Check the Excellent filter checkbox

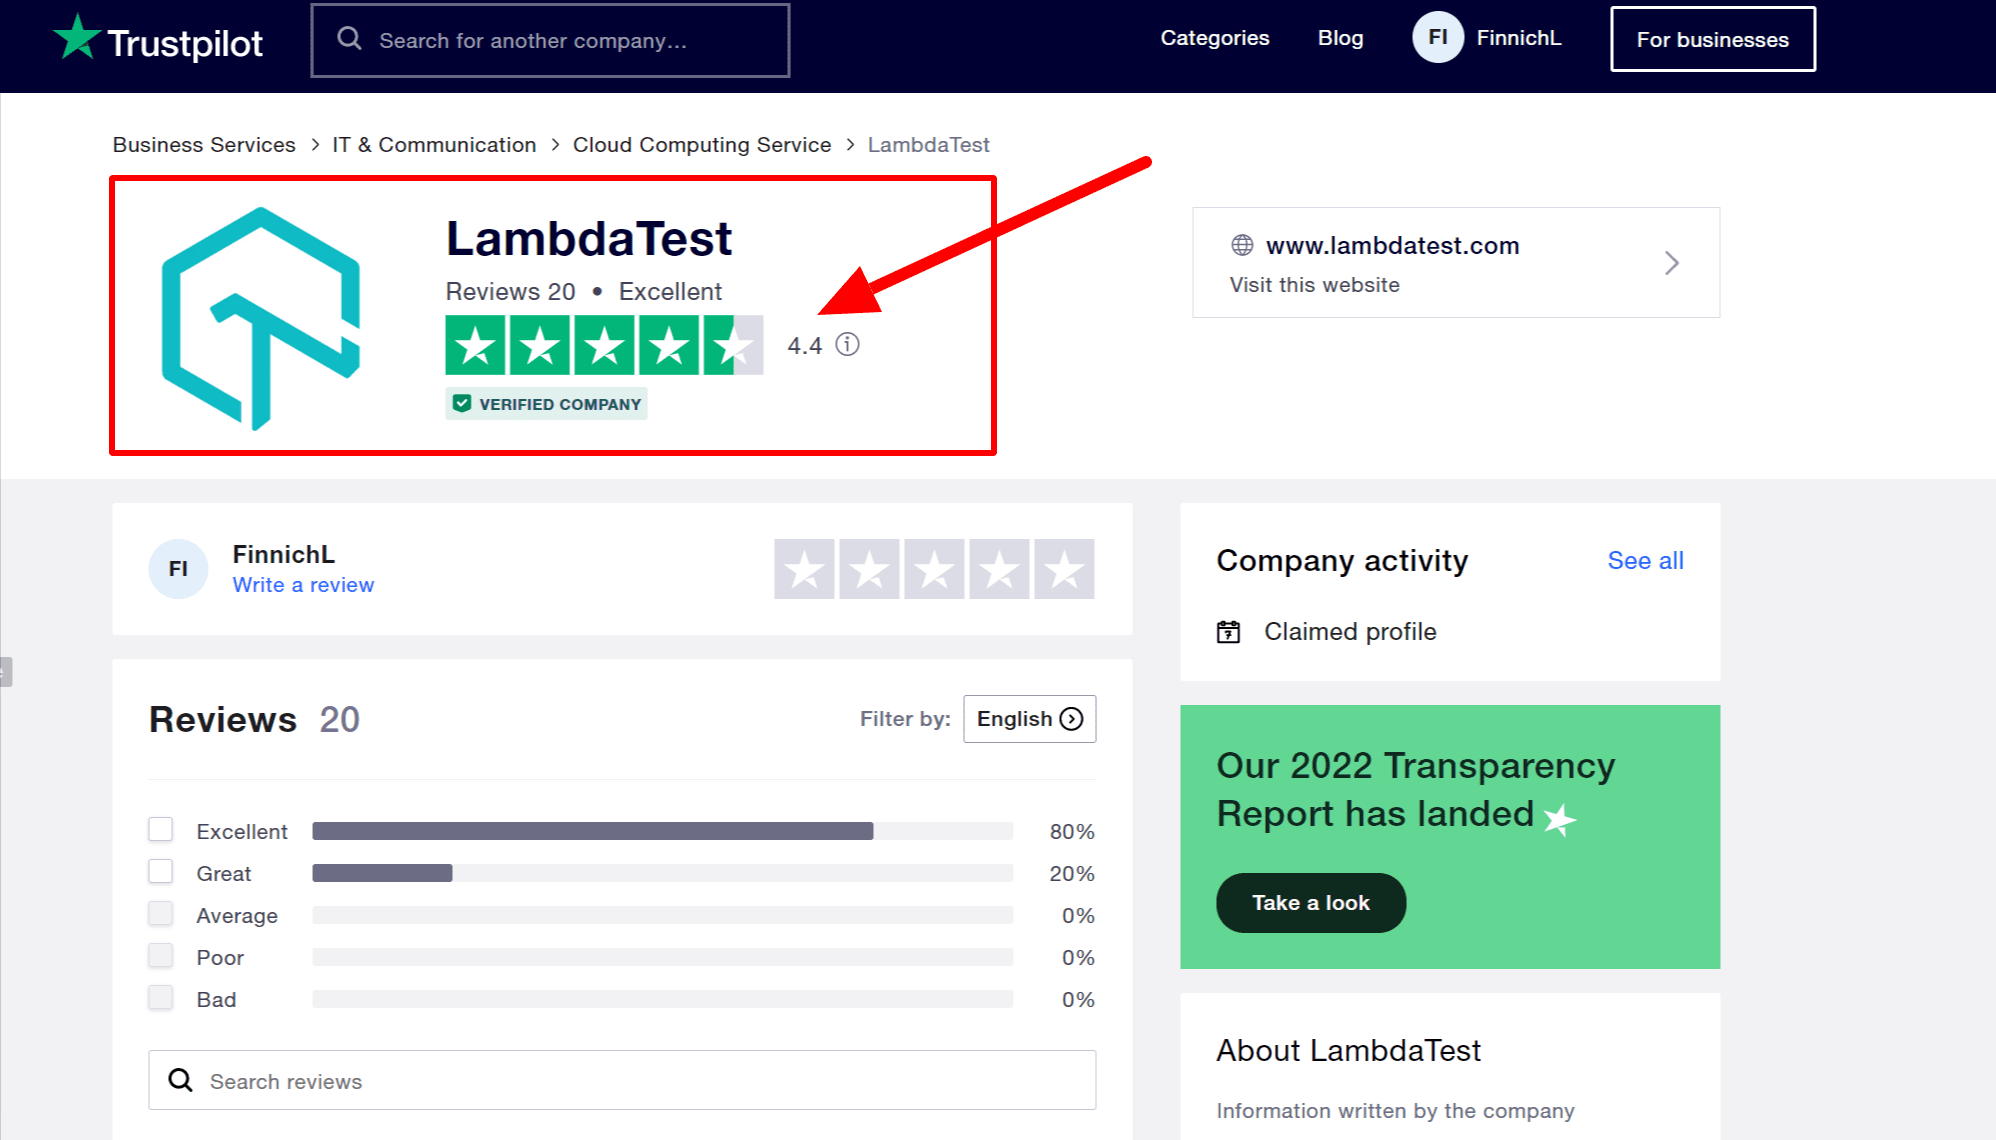[161, 830]
